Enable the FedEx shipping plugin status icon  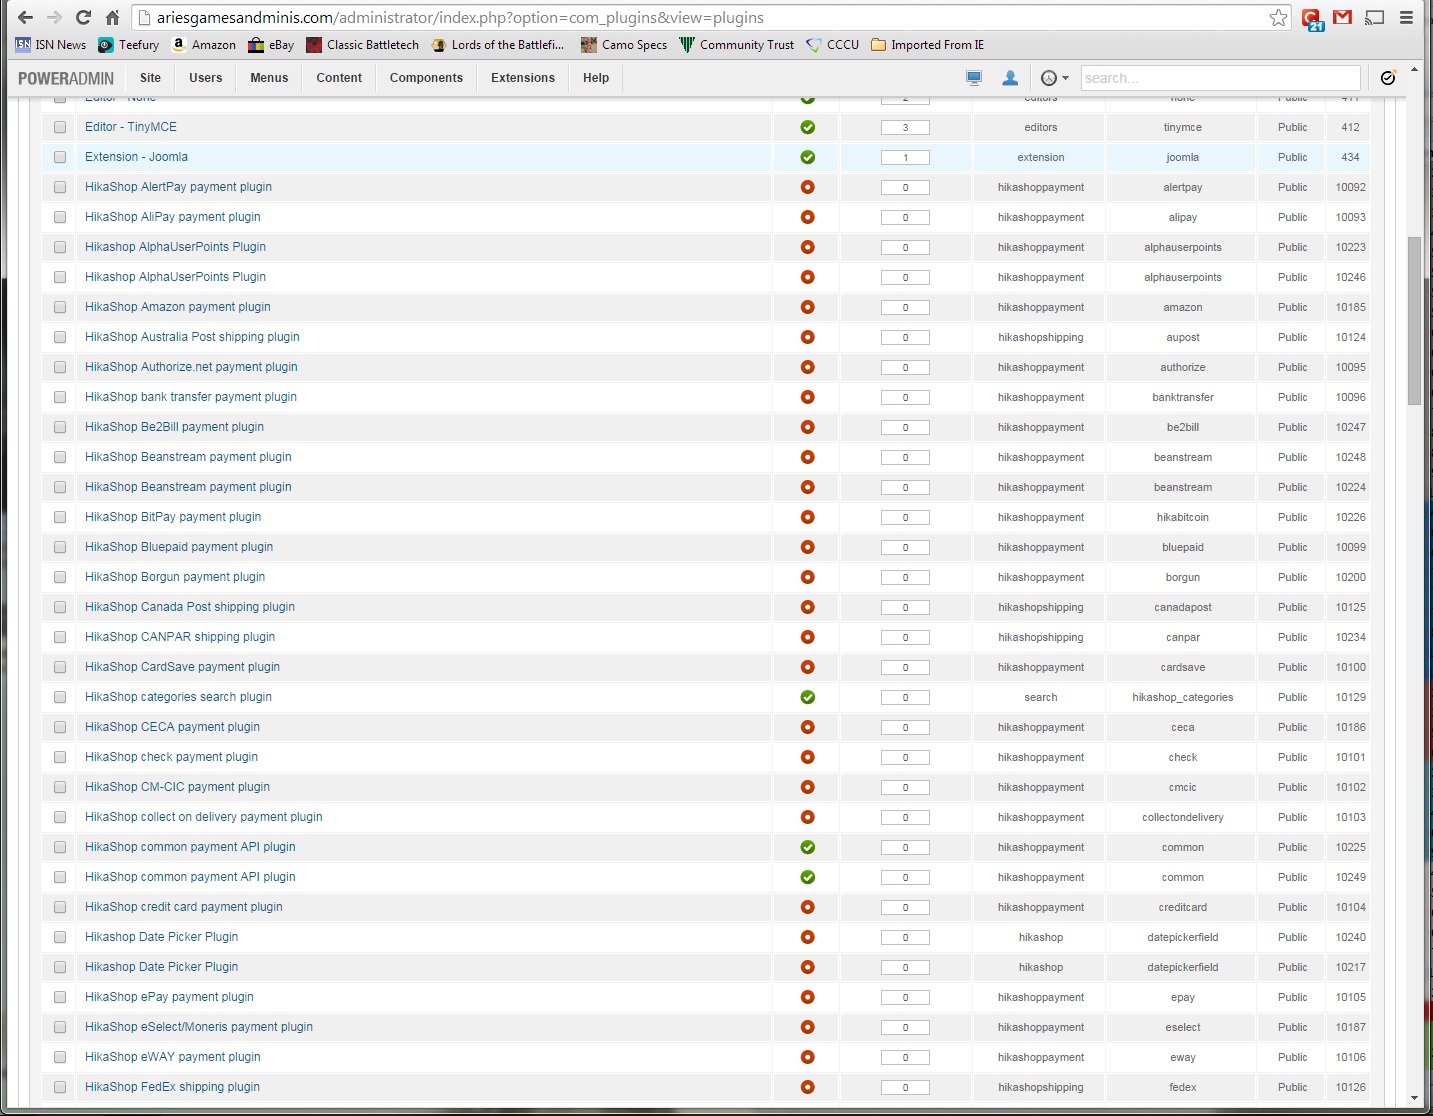point(808,1087)
